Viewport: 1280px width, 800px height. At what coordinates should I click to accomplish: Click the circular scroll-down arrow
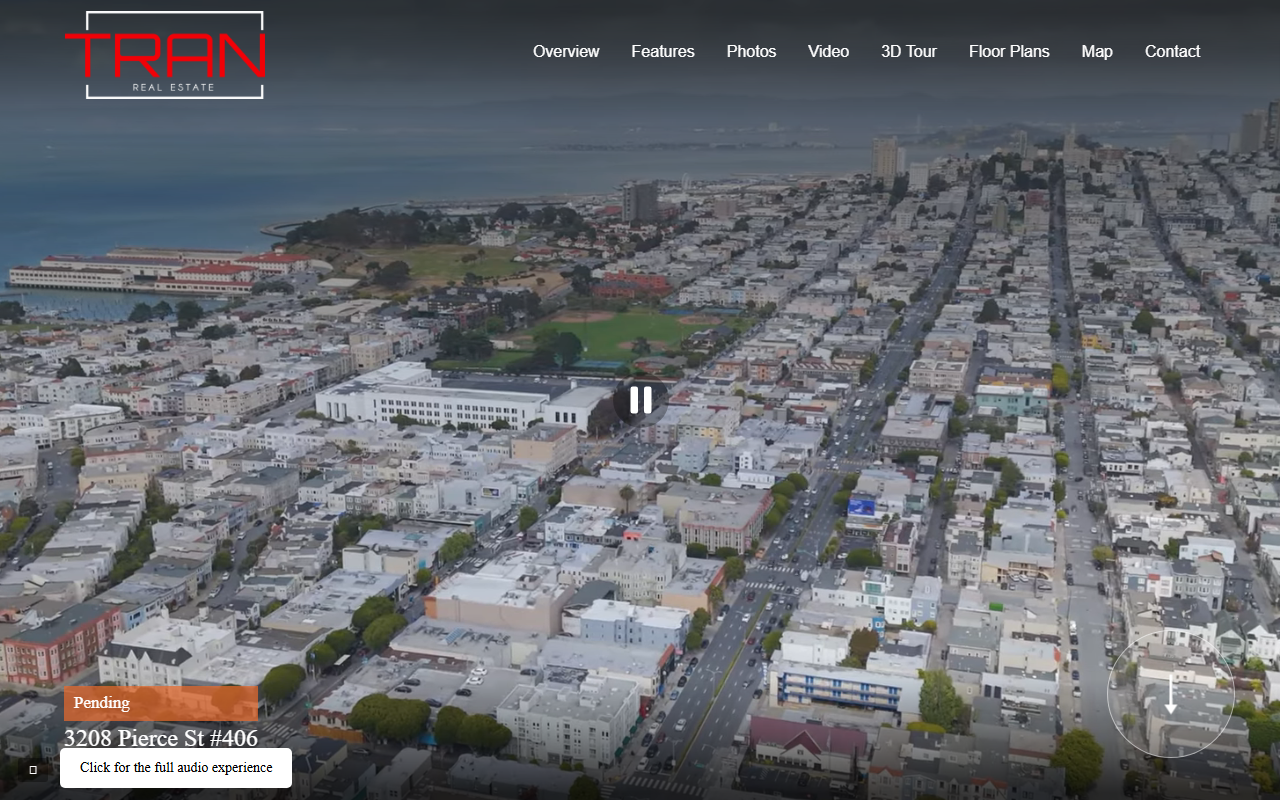coord(1170,694)
